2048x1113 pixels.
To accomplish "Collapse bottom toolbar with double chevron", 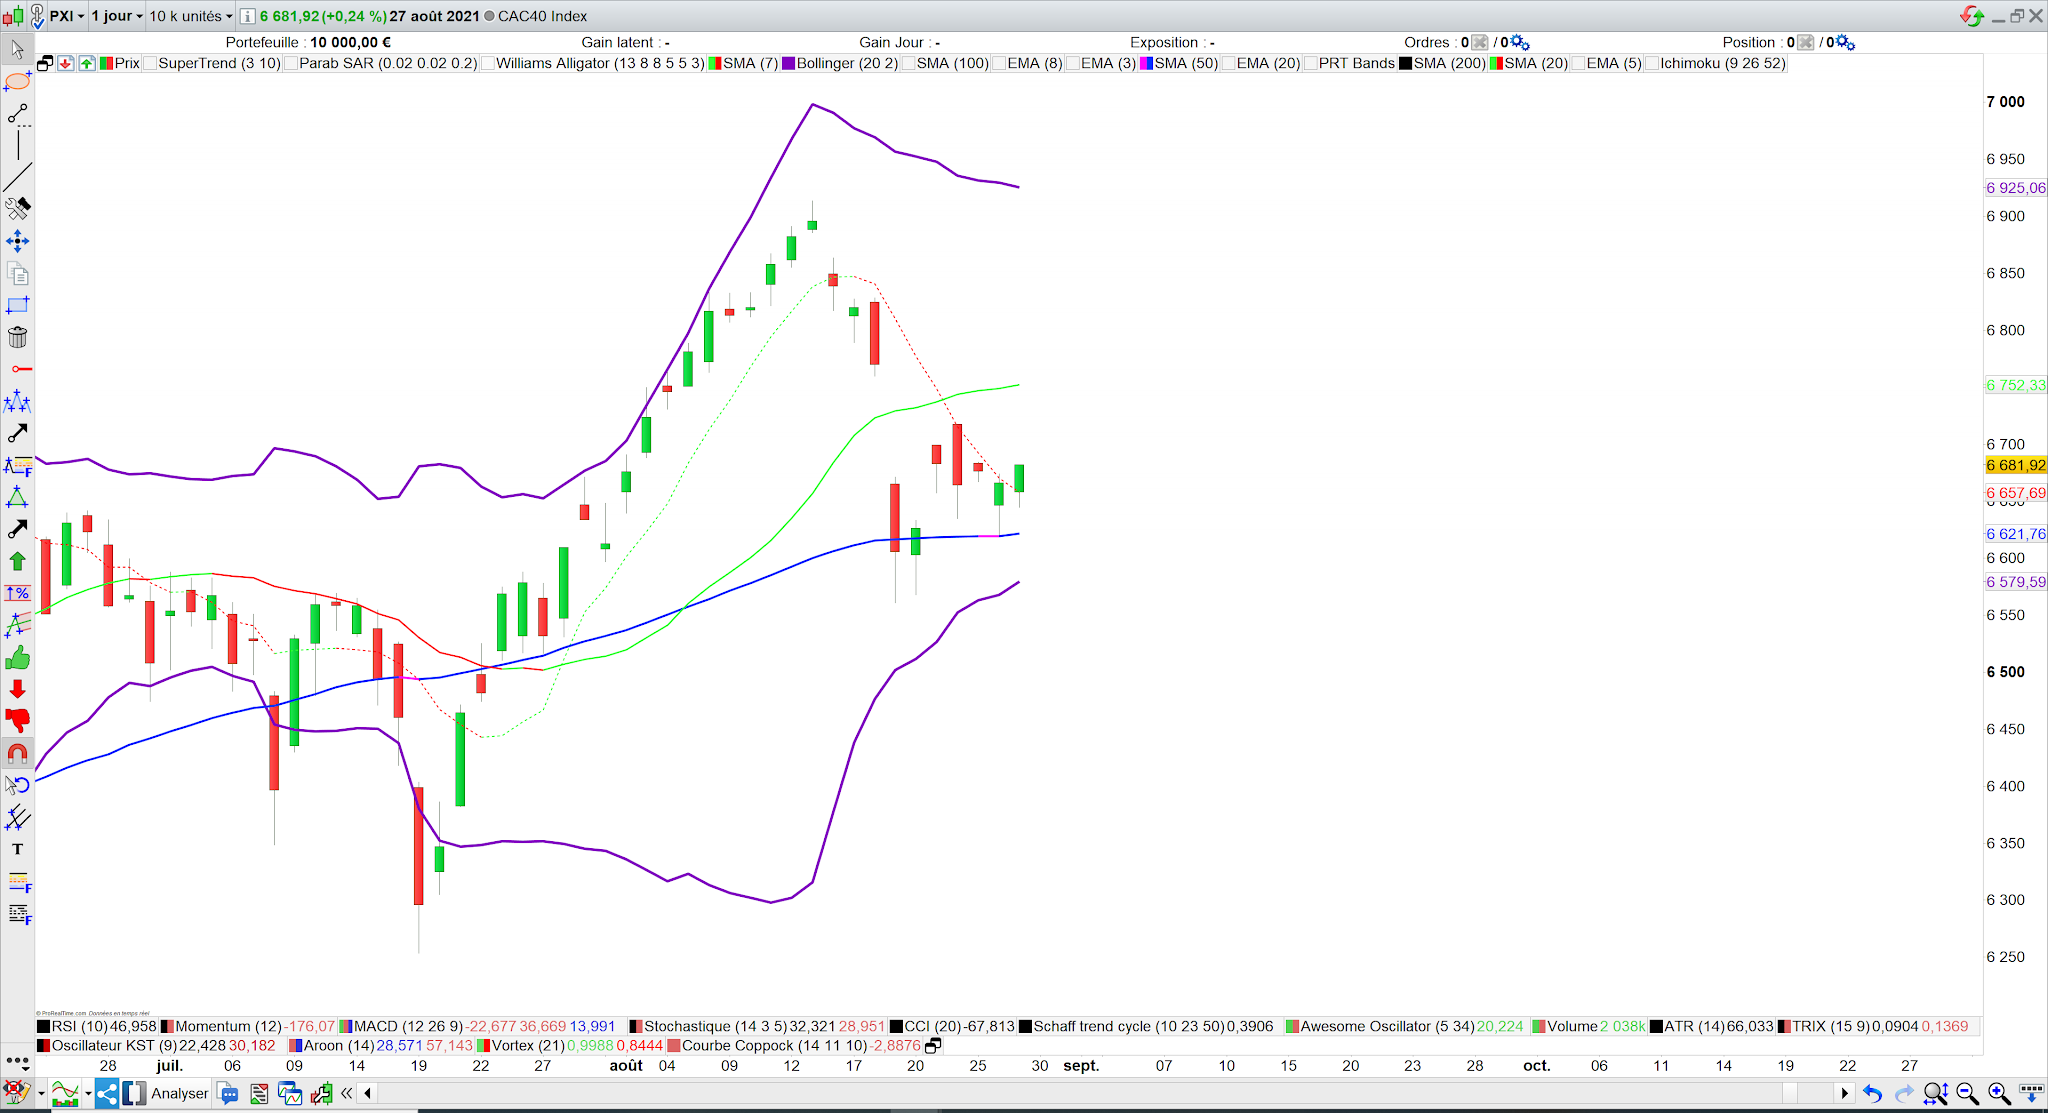I will coord(346,1094).
